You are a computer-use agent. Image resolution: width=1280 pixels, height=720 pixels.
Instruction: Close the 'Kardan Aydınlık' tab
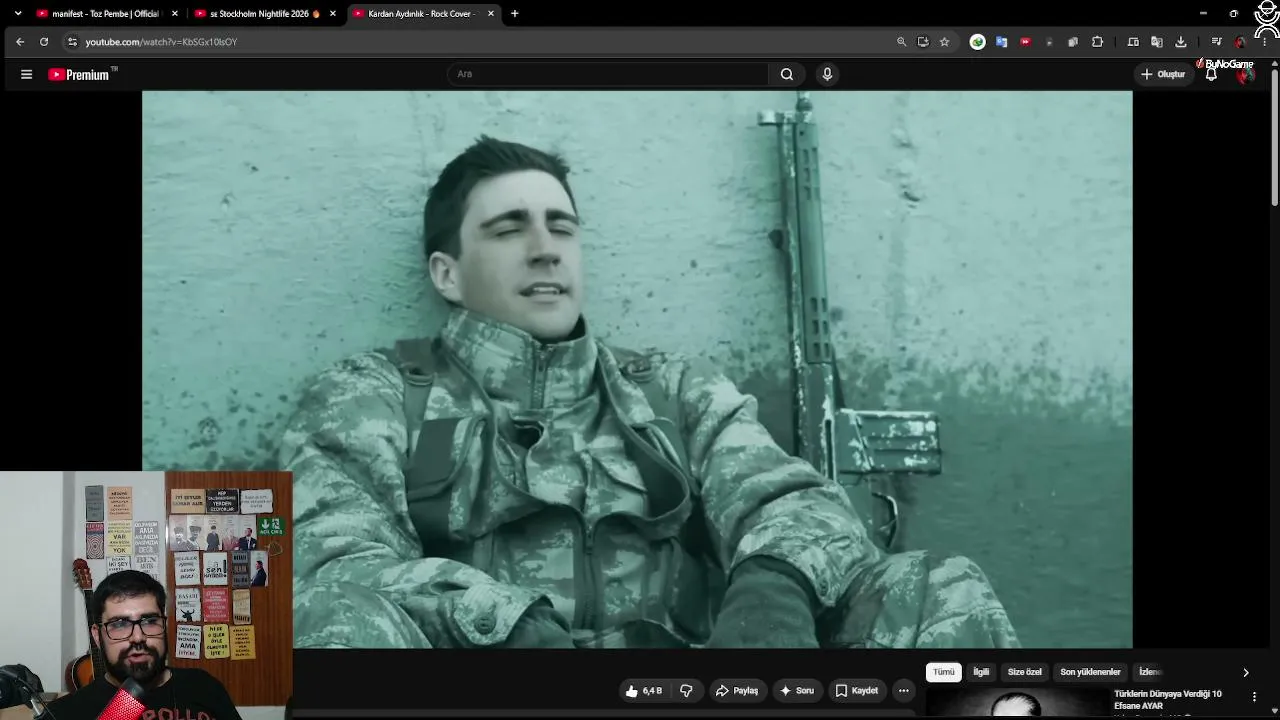pos(491,14)
